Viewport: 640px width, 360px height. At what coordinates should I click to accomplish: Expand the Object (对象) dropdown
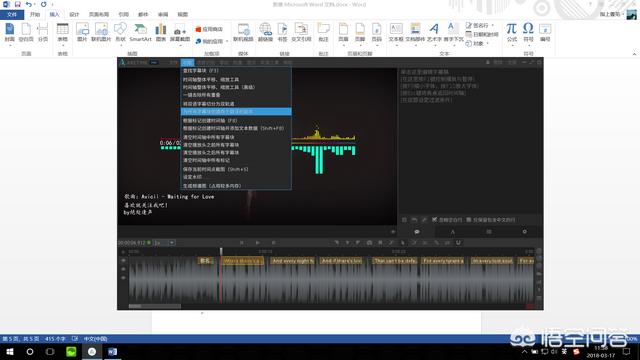click(487, 43)
